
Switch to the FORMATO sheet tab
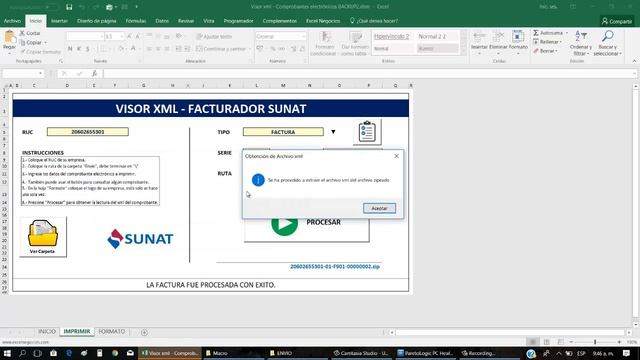[111, 331]
